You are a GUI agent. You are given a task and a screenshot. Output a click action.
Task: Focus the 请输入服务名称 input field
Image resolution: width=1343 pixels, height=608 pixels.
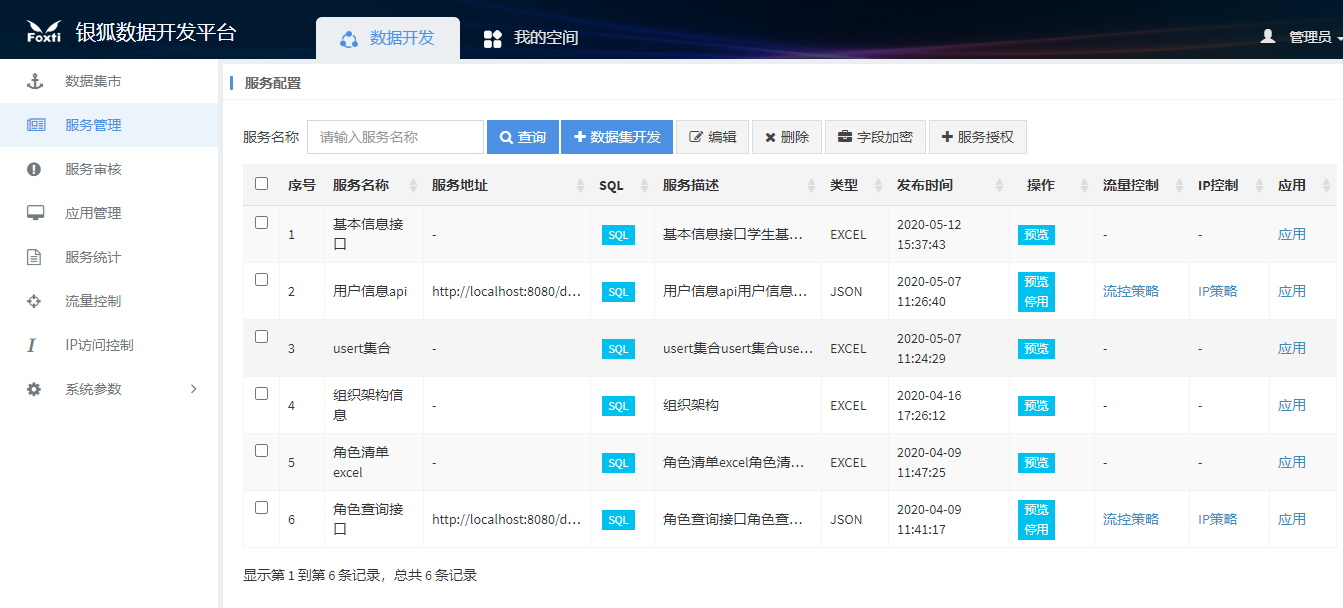[x=395, y=137]
